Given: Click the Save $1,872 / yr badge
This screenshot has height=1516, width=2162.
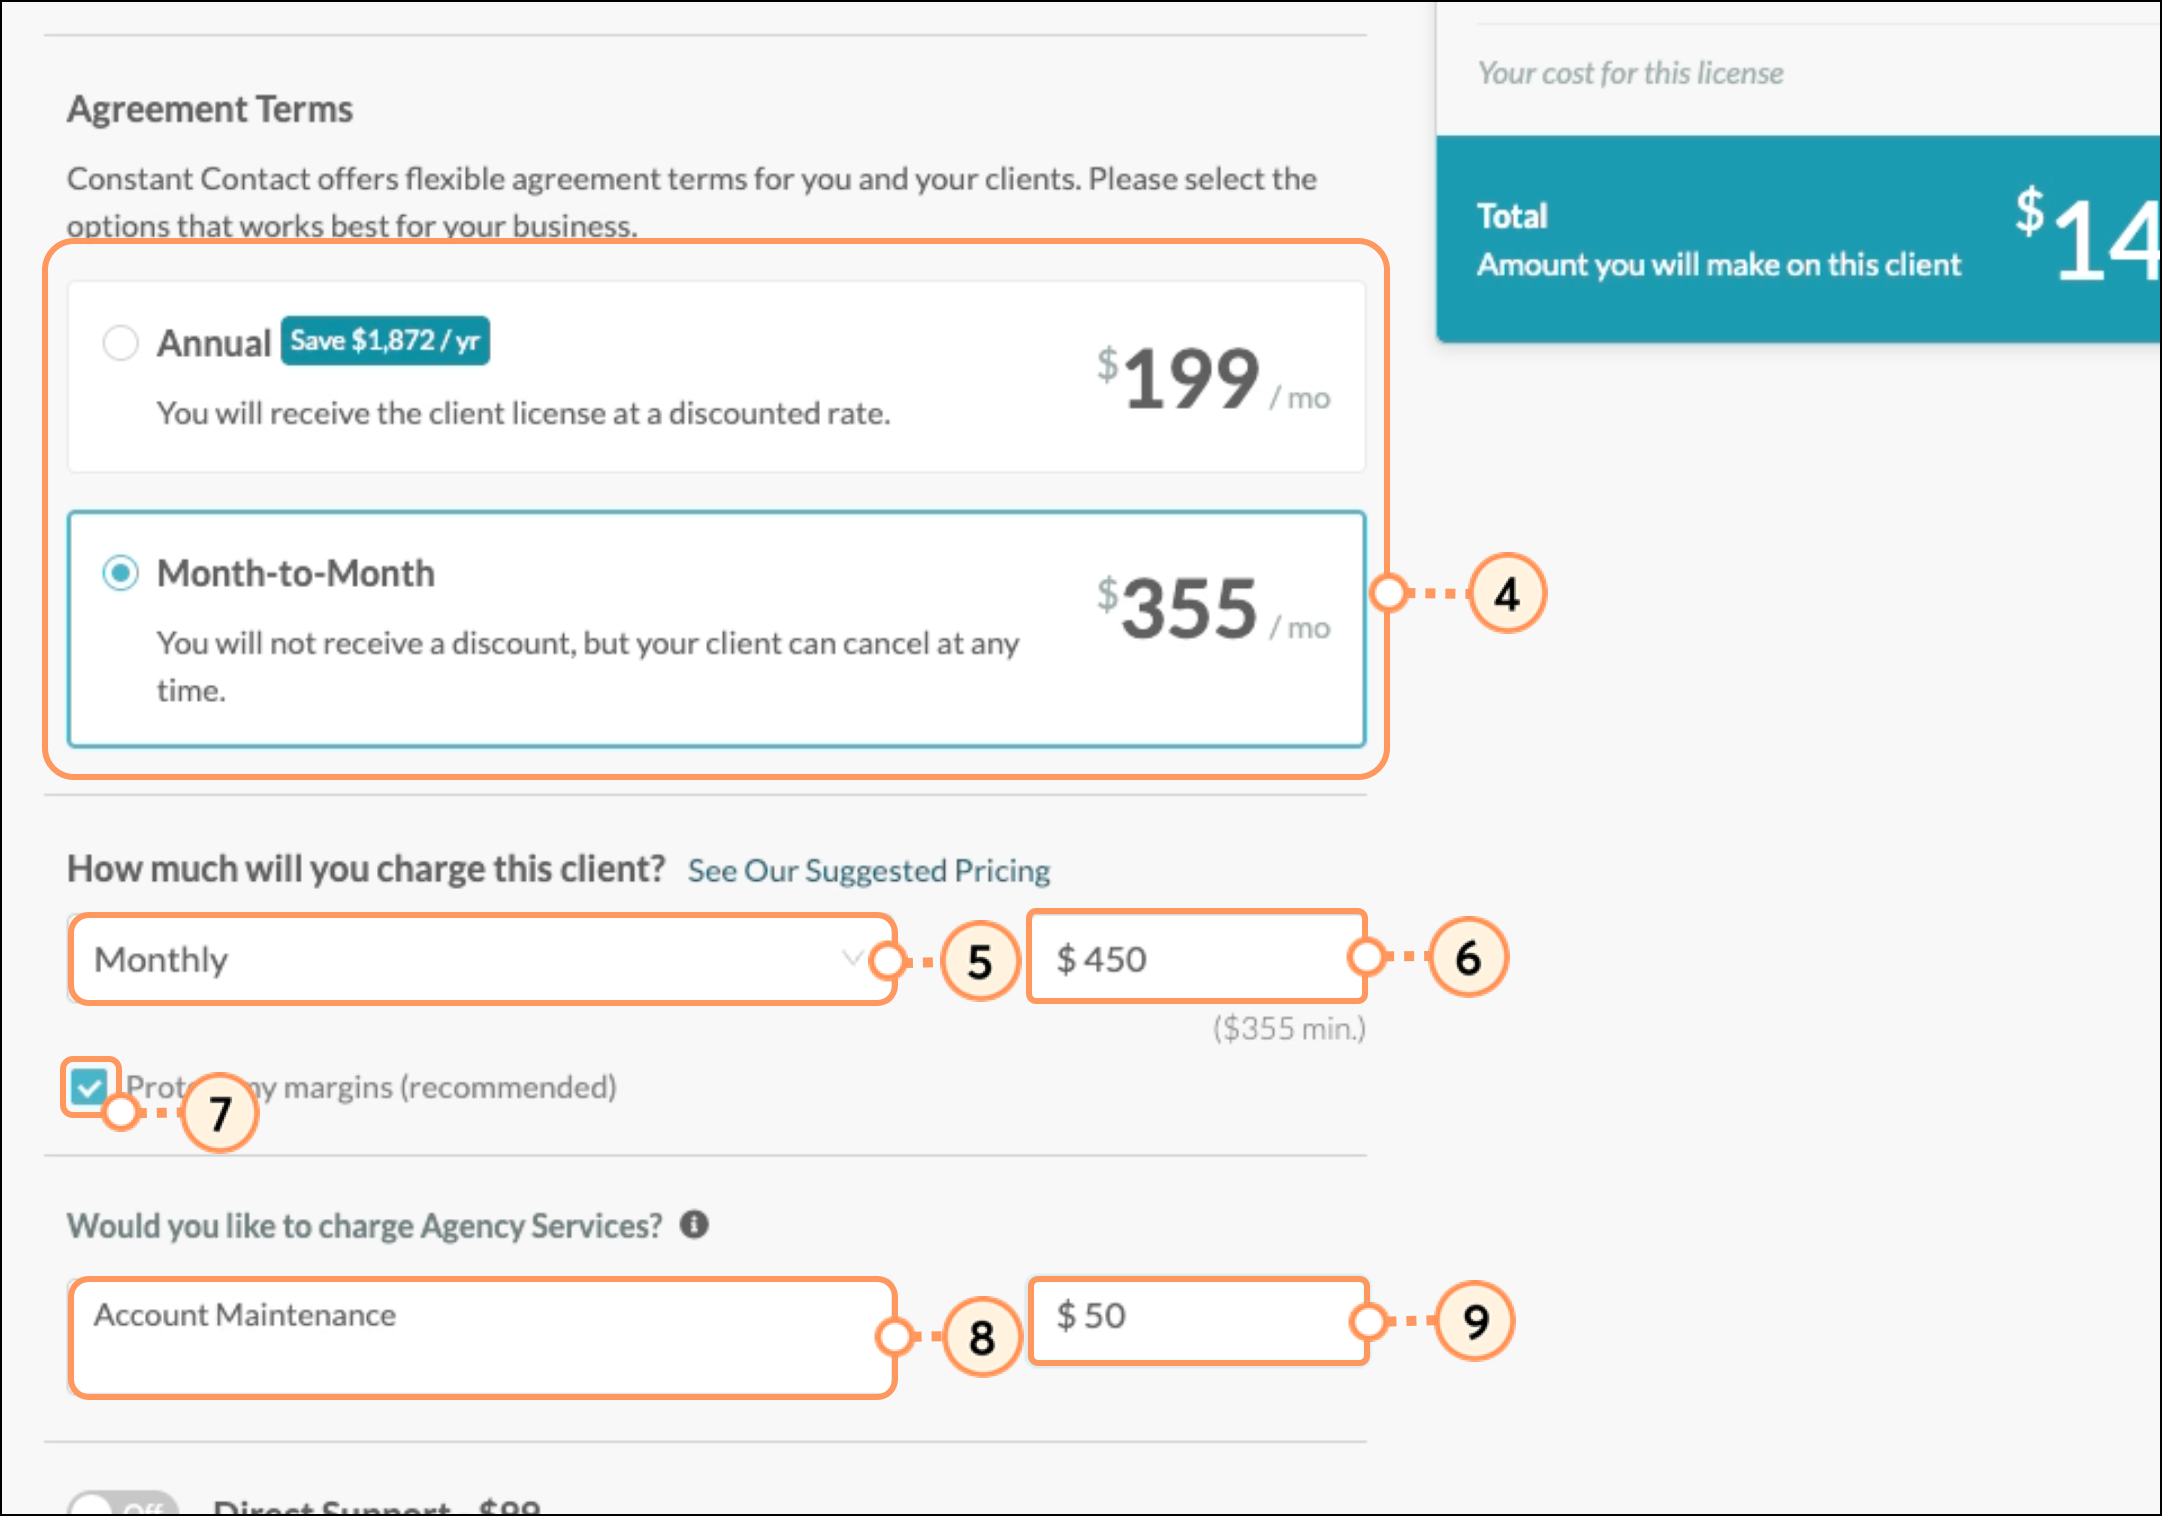Looking at the screenshot, I should pos(385,341).
